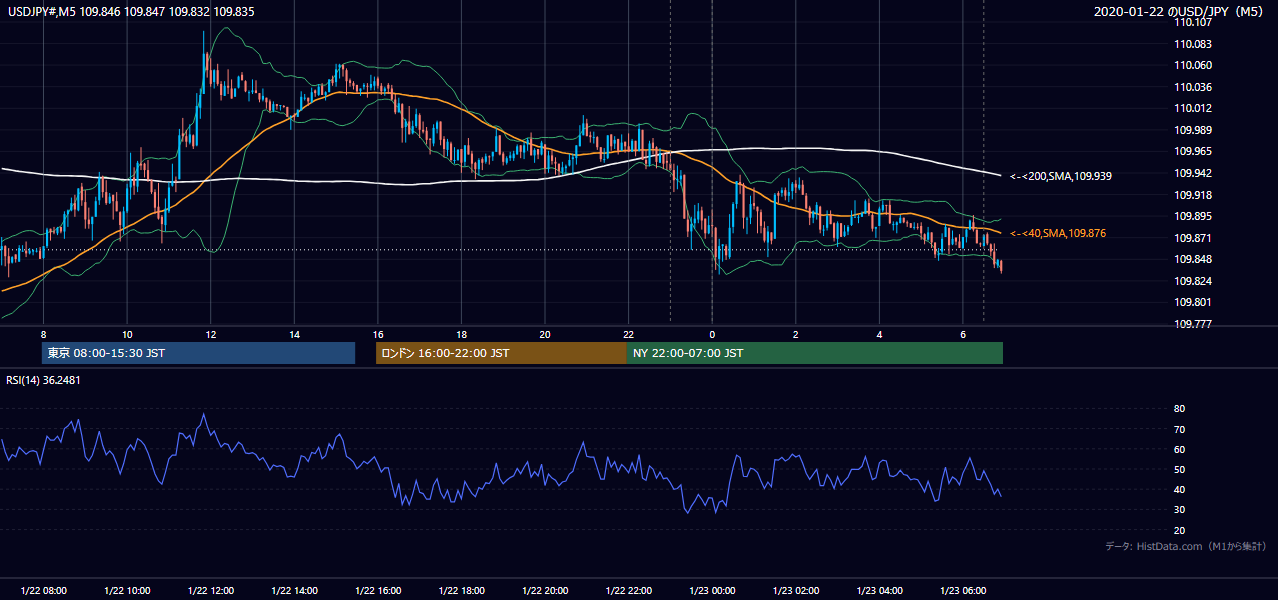Click price level 109.848 on the axis
This screenshot has width=1278, height=600.
coord(1192,259)
